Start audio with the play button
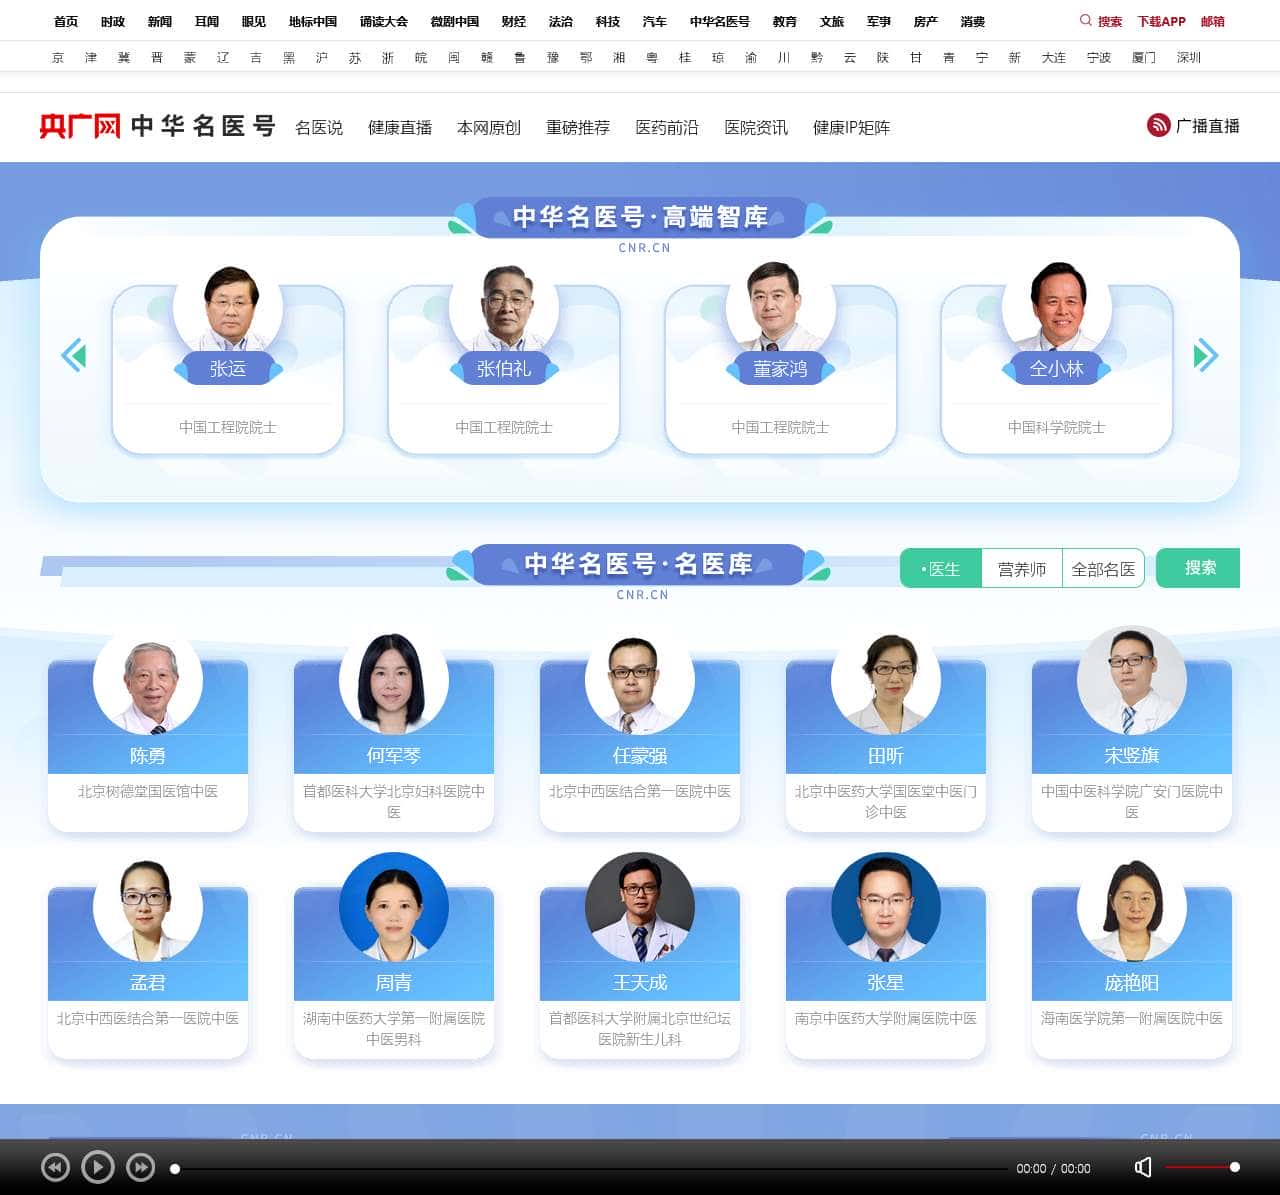This screenshot has height=1195, width=1280. [97, 1167]
